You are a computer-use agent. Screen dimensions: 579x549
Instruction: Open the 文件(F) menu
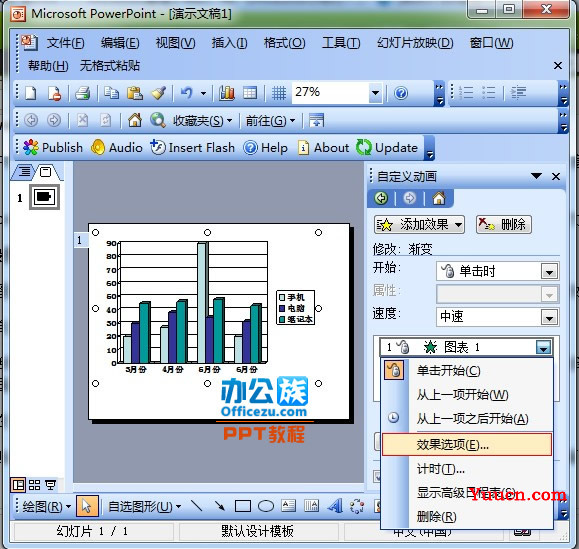(x=65, y=43)
